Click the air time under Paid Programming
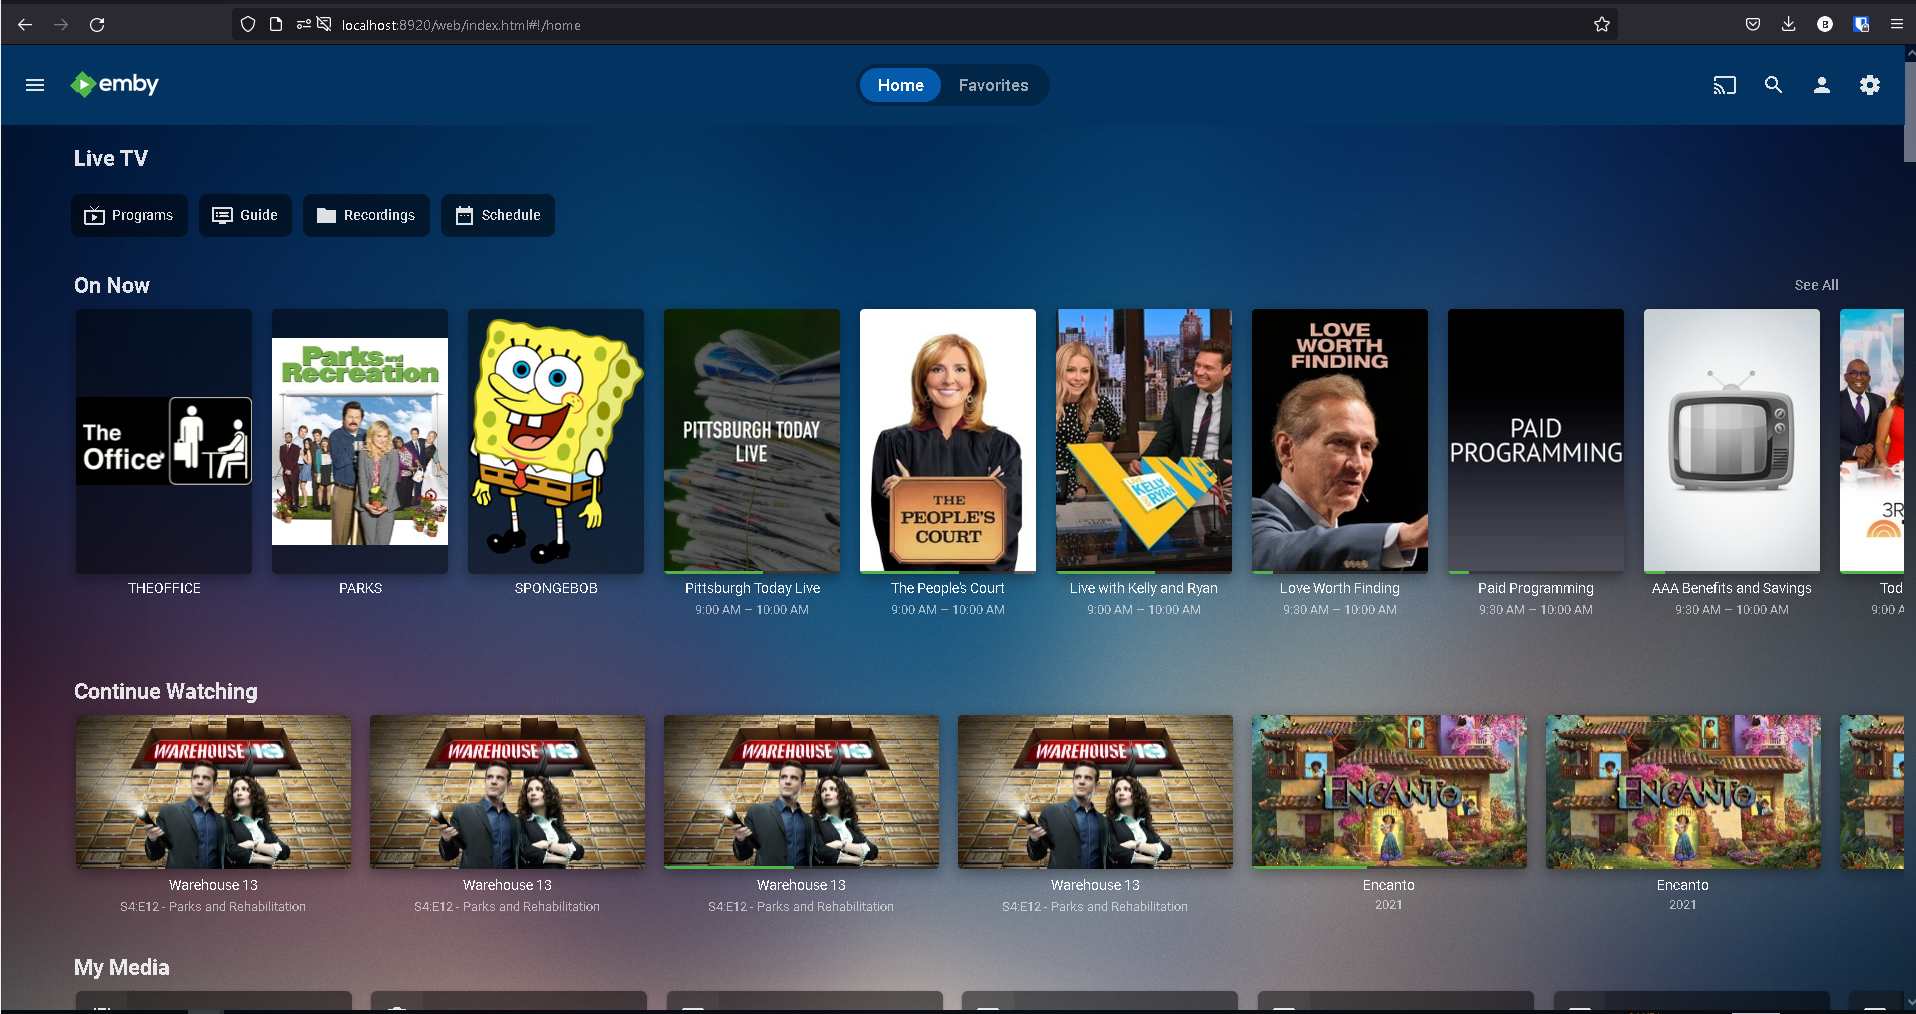Viewport: 1916px width, 1014px height. tap(1536, 610)
